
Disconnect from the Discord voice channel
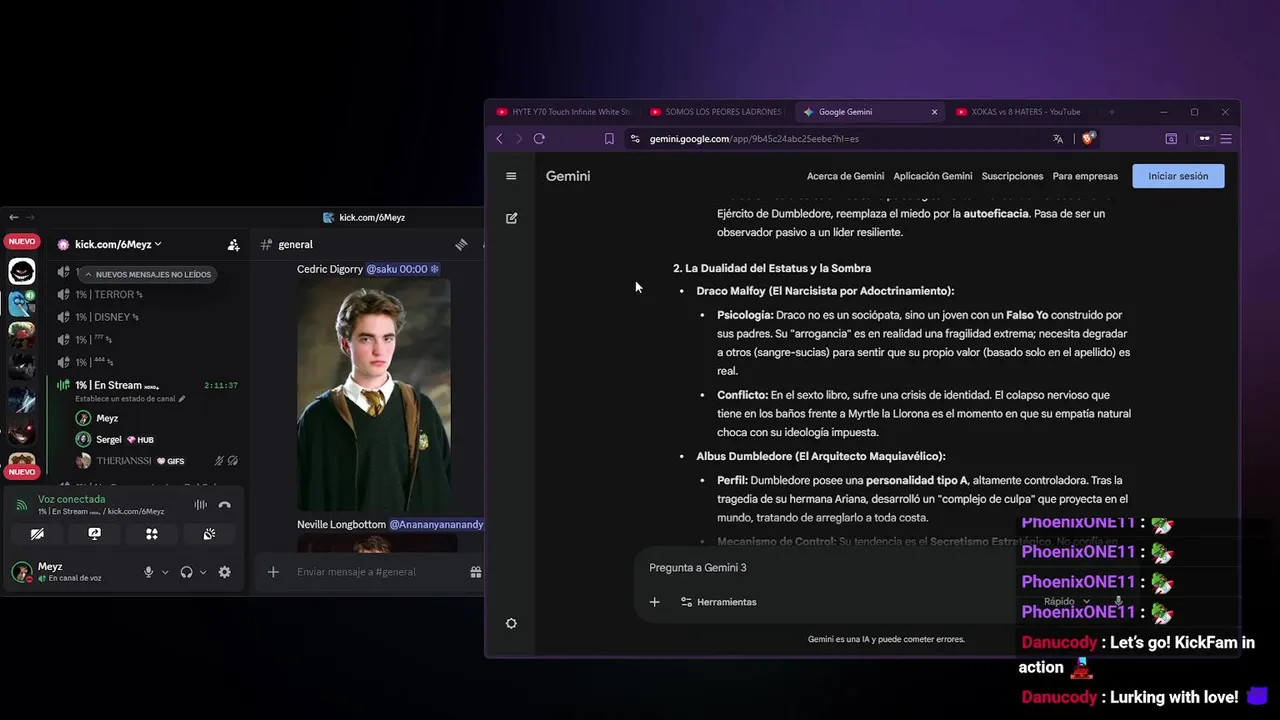(225, 505)
